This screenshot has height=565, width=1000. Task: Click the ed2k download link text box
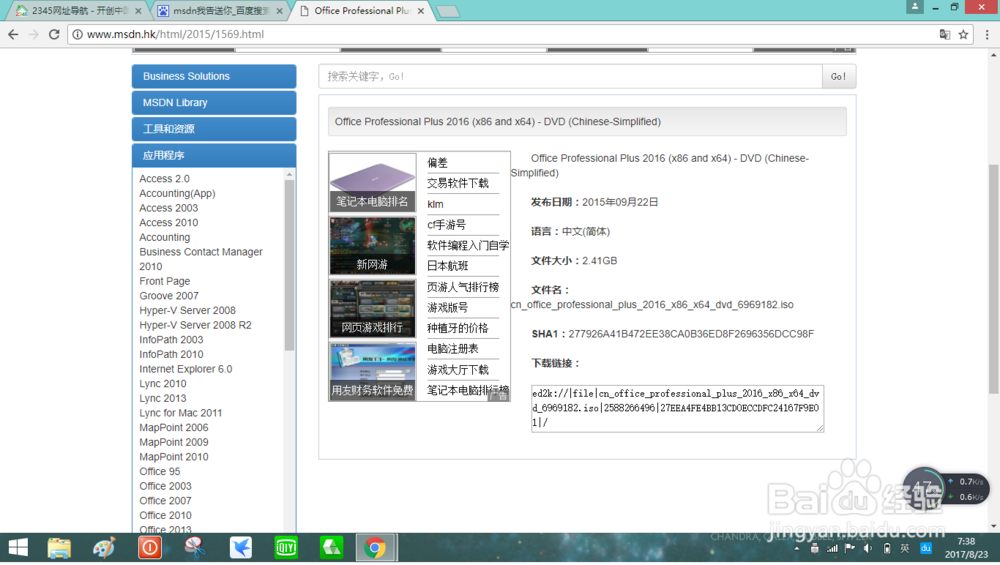[677, 409]
